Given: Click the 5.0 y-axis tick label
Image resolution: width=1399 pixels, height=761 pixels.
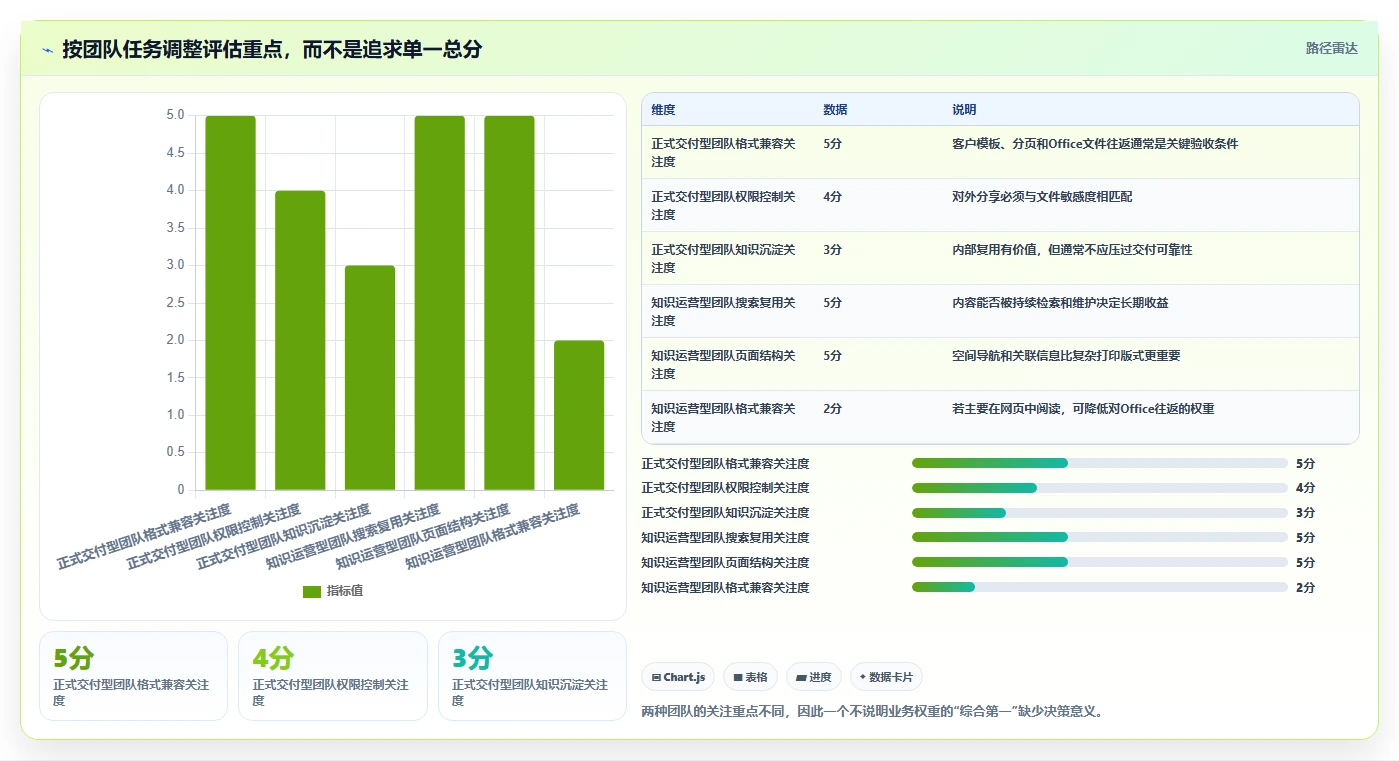Looking at the screenshot, I should [x=175, y=115].
